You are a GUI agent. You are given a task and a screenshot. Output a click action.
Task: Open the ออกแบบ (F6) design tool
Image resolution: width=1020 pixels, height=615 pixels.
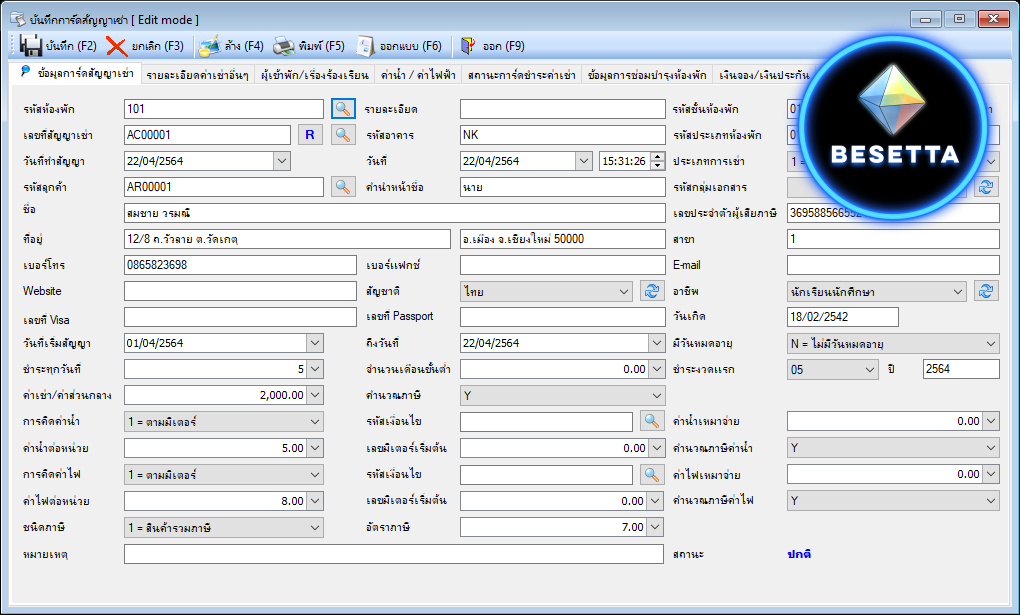pyautogui.click(x=367, y=46)
